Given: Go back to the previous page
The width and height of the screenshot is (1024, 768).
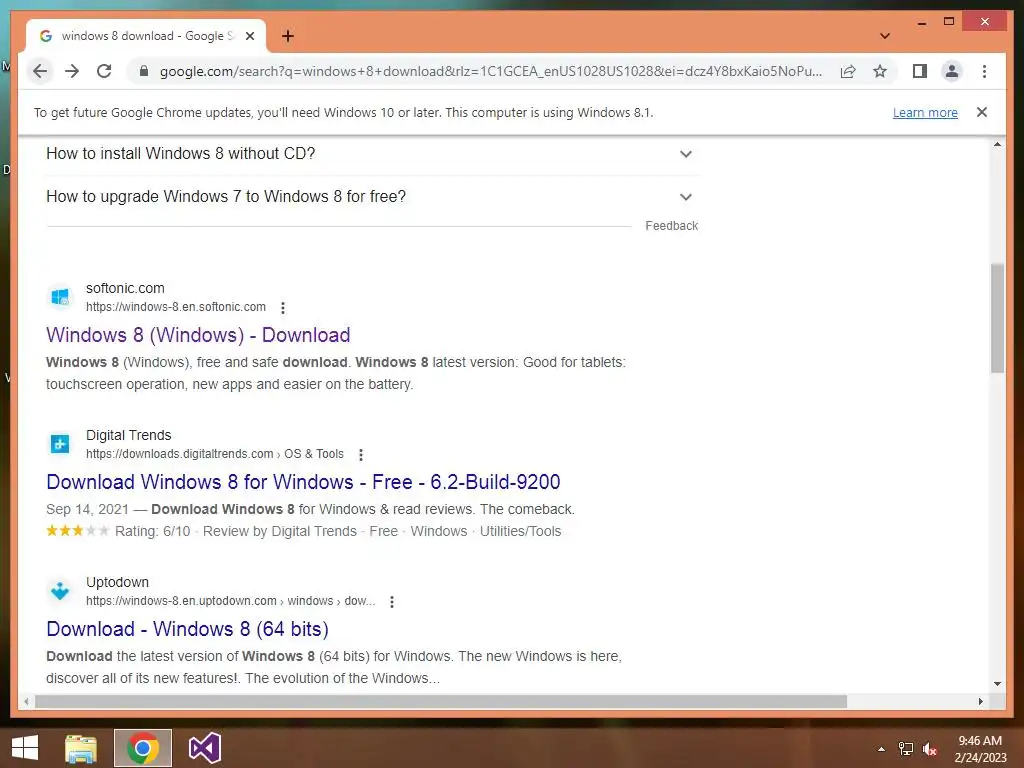Looking at the screenshot, I should click(x=40, y=71).
